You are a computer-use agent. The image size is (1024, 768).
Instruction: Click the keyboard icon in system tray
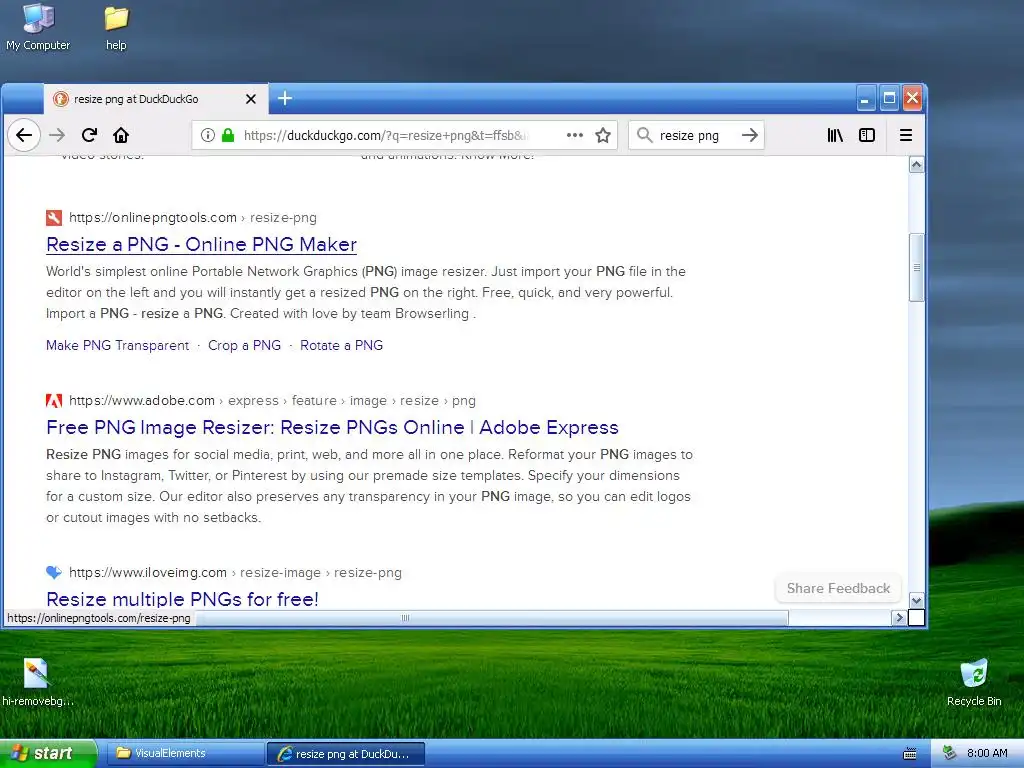(910, 754)
